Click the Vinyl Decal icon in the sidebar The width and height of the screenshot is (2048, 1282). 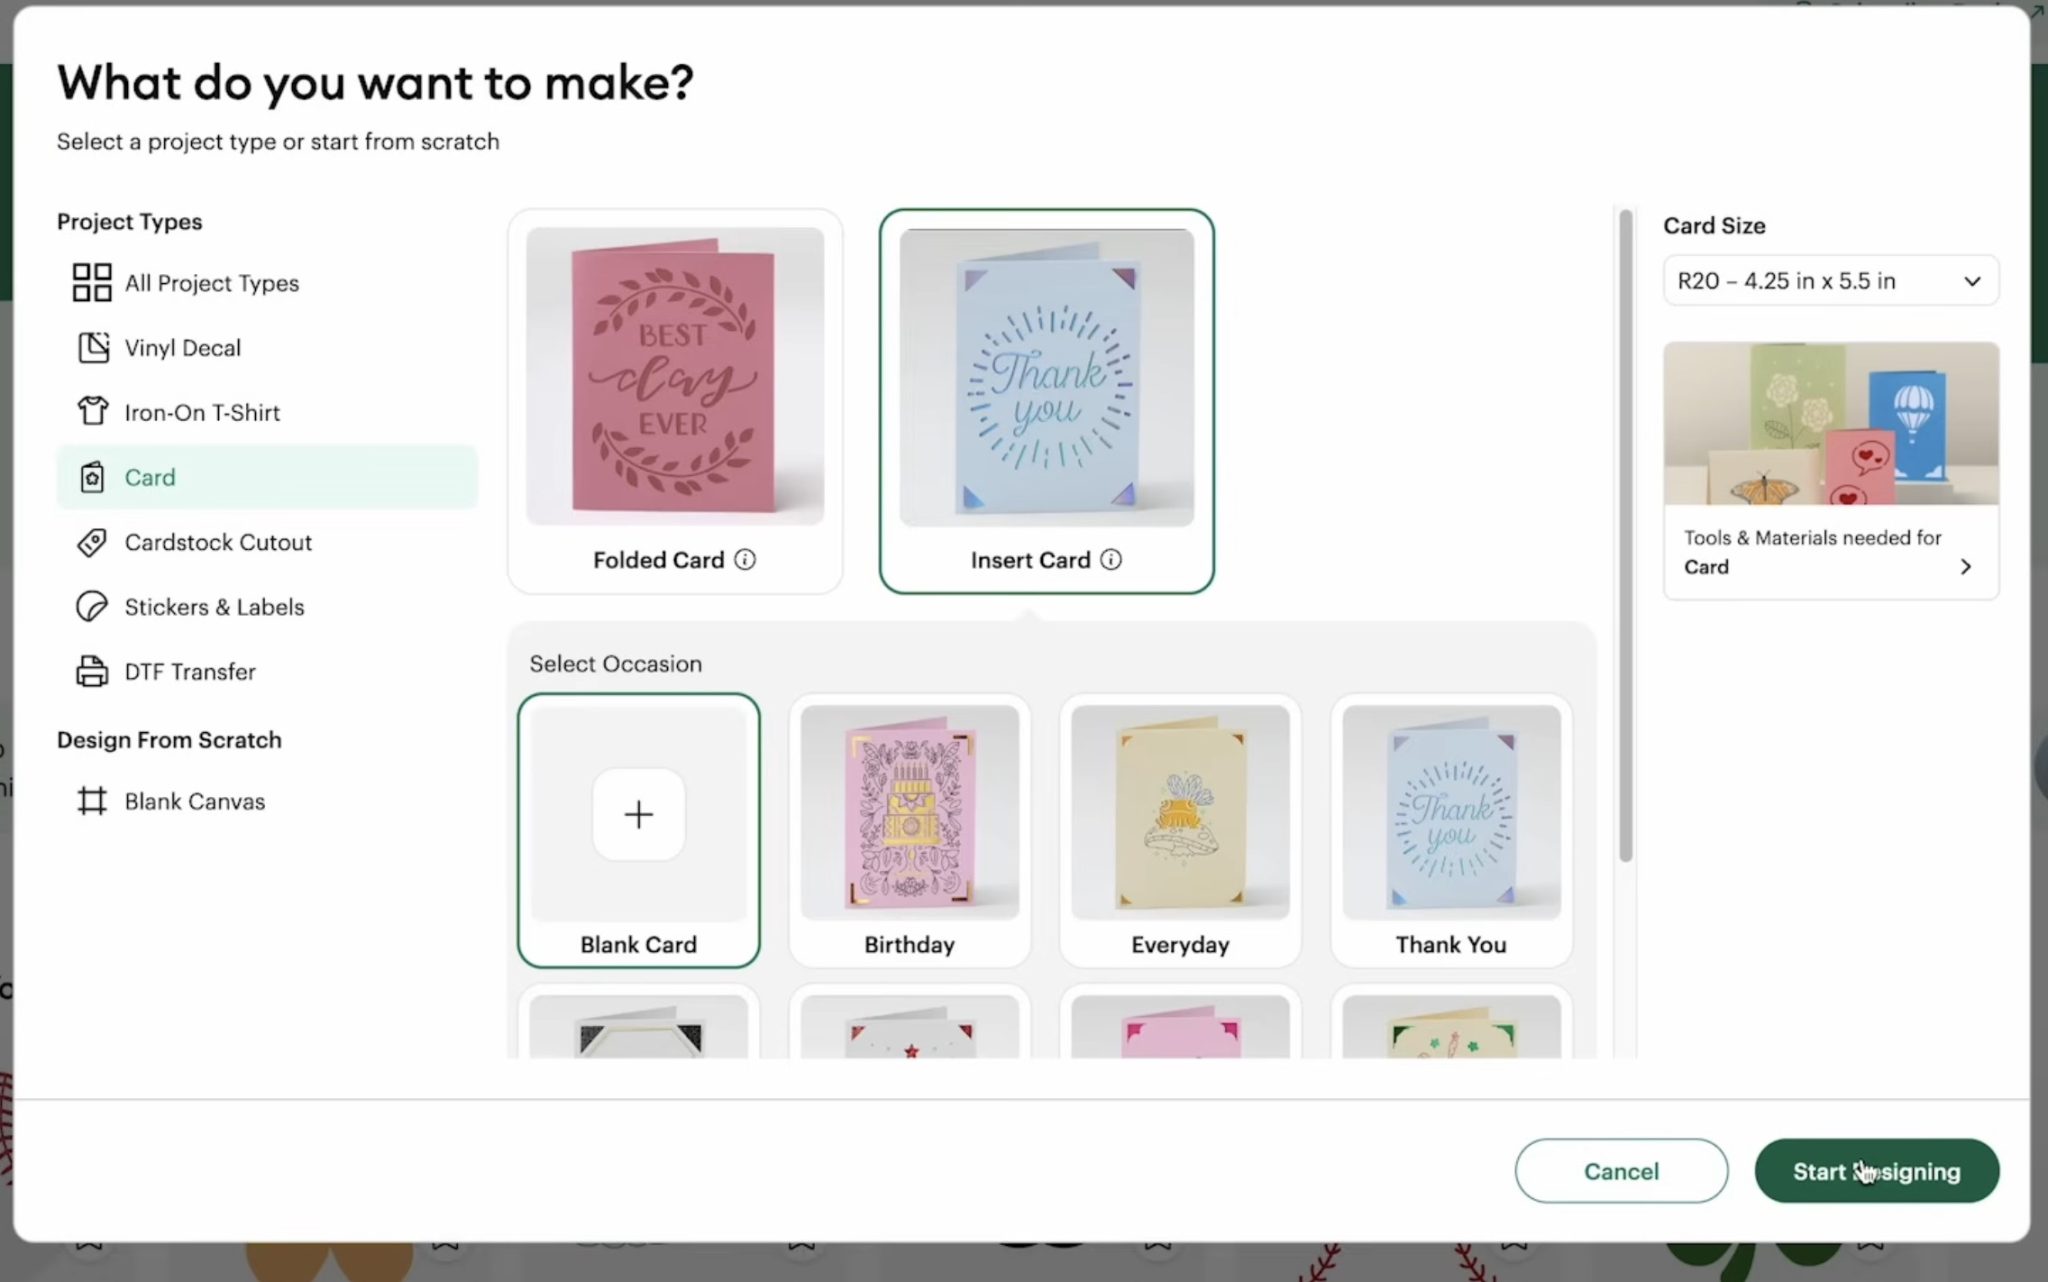coord(93,347)
